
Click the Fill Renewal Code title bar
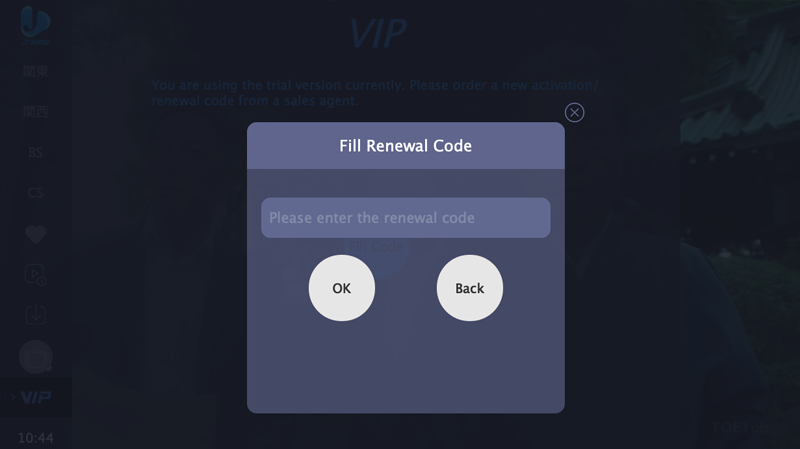(405, 146)
